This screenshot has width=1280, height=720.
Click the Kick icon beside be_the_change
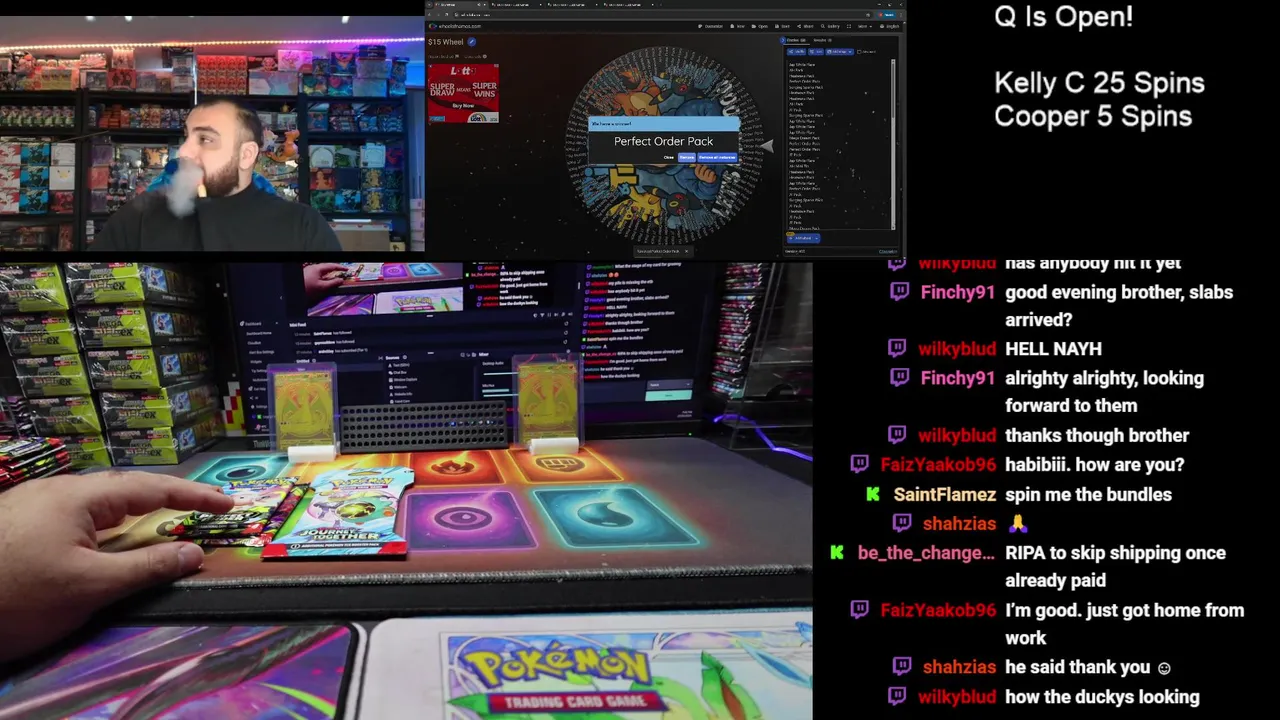pos(837,553)
